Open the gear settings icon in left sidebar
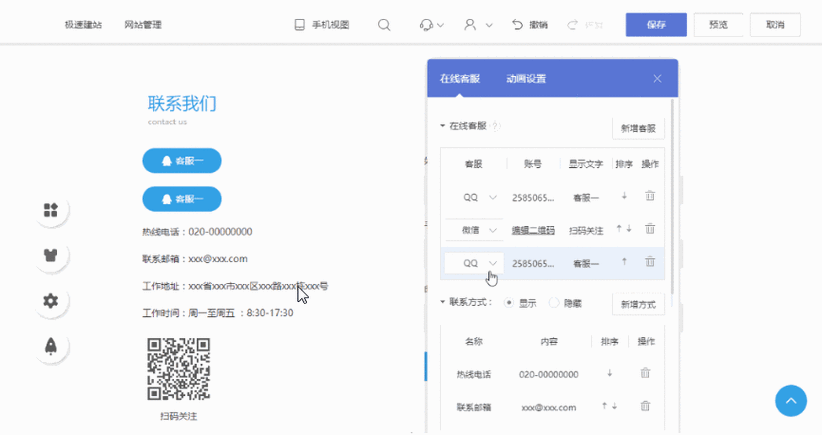Screen dimensions: 822x435 (51, 301)
